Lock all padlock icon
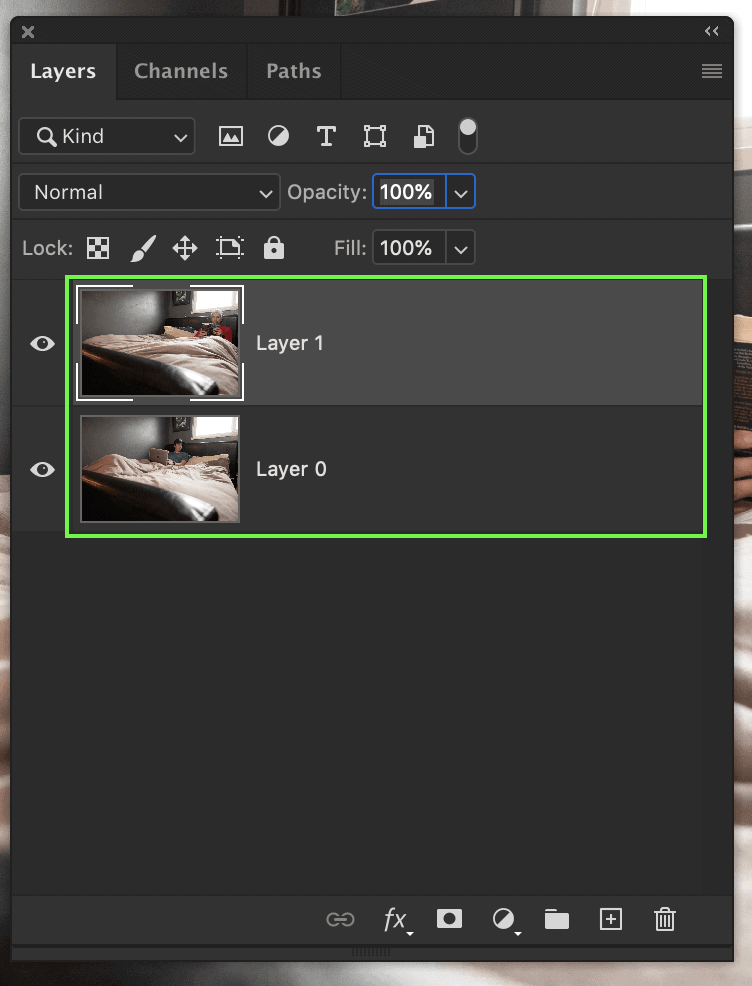Viewport: 752px width, 986px height. point(274,248)
